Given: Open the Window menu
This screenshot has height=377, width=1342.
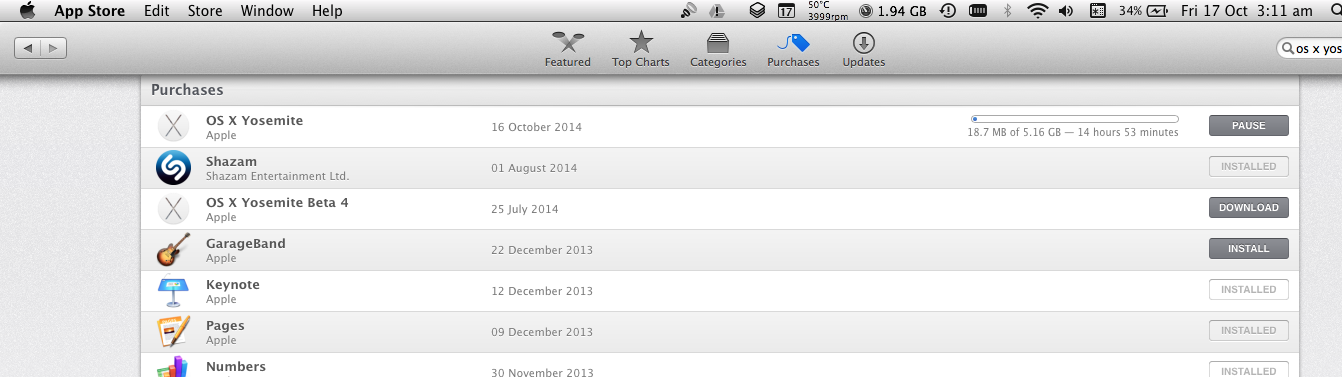Looking at the screenshot, I should 267,11.
